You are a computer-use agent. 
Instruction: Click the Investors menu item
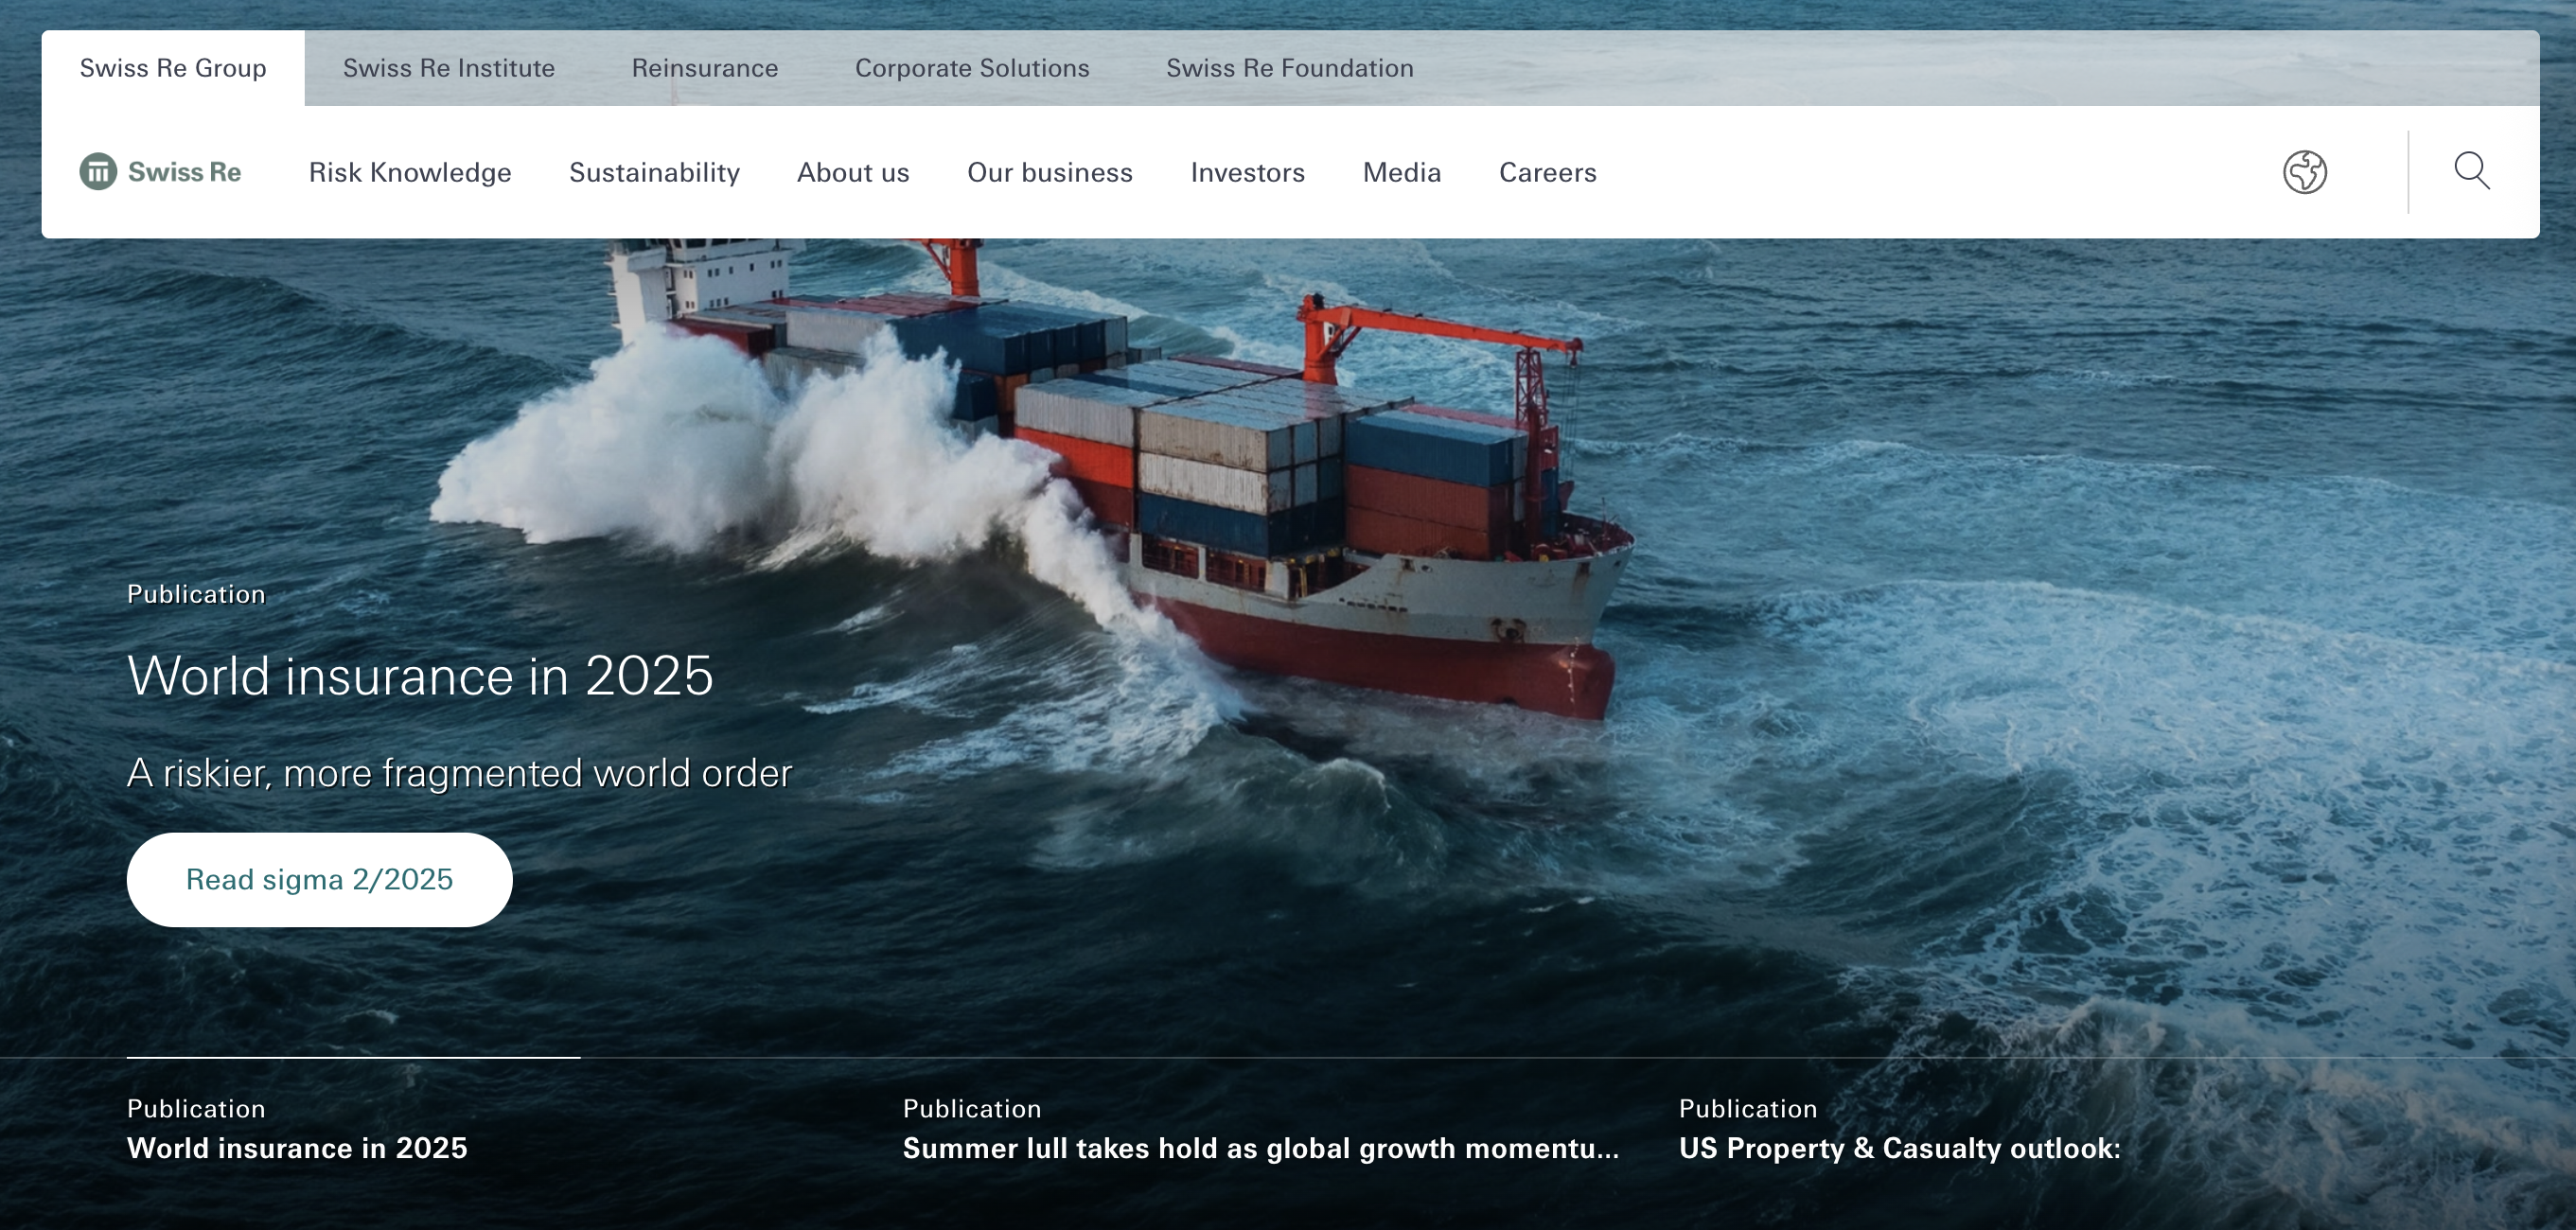coord(1247,172)
